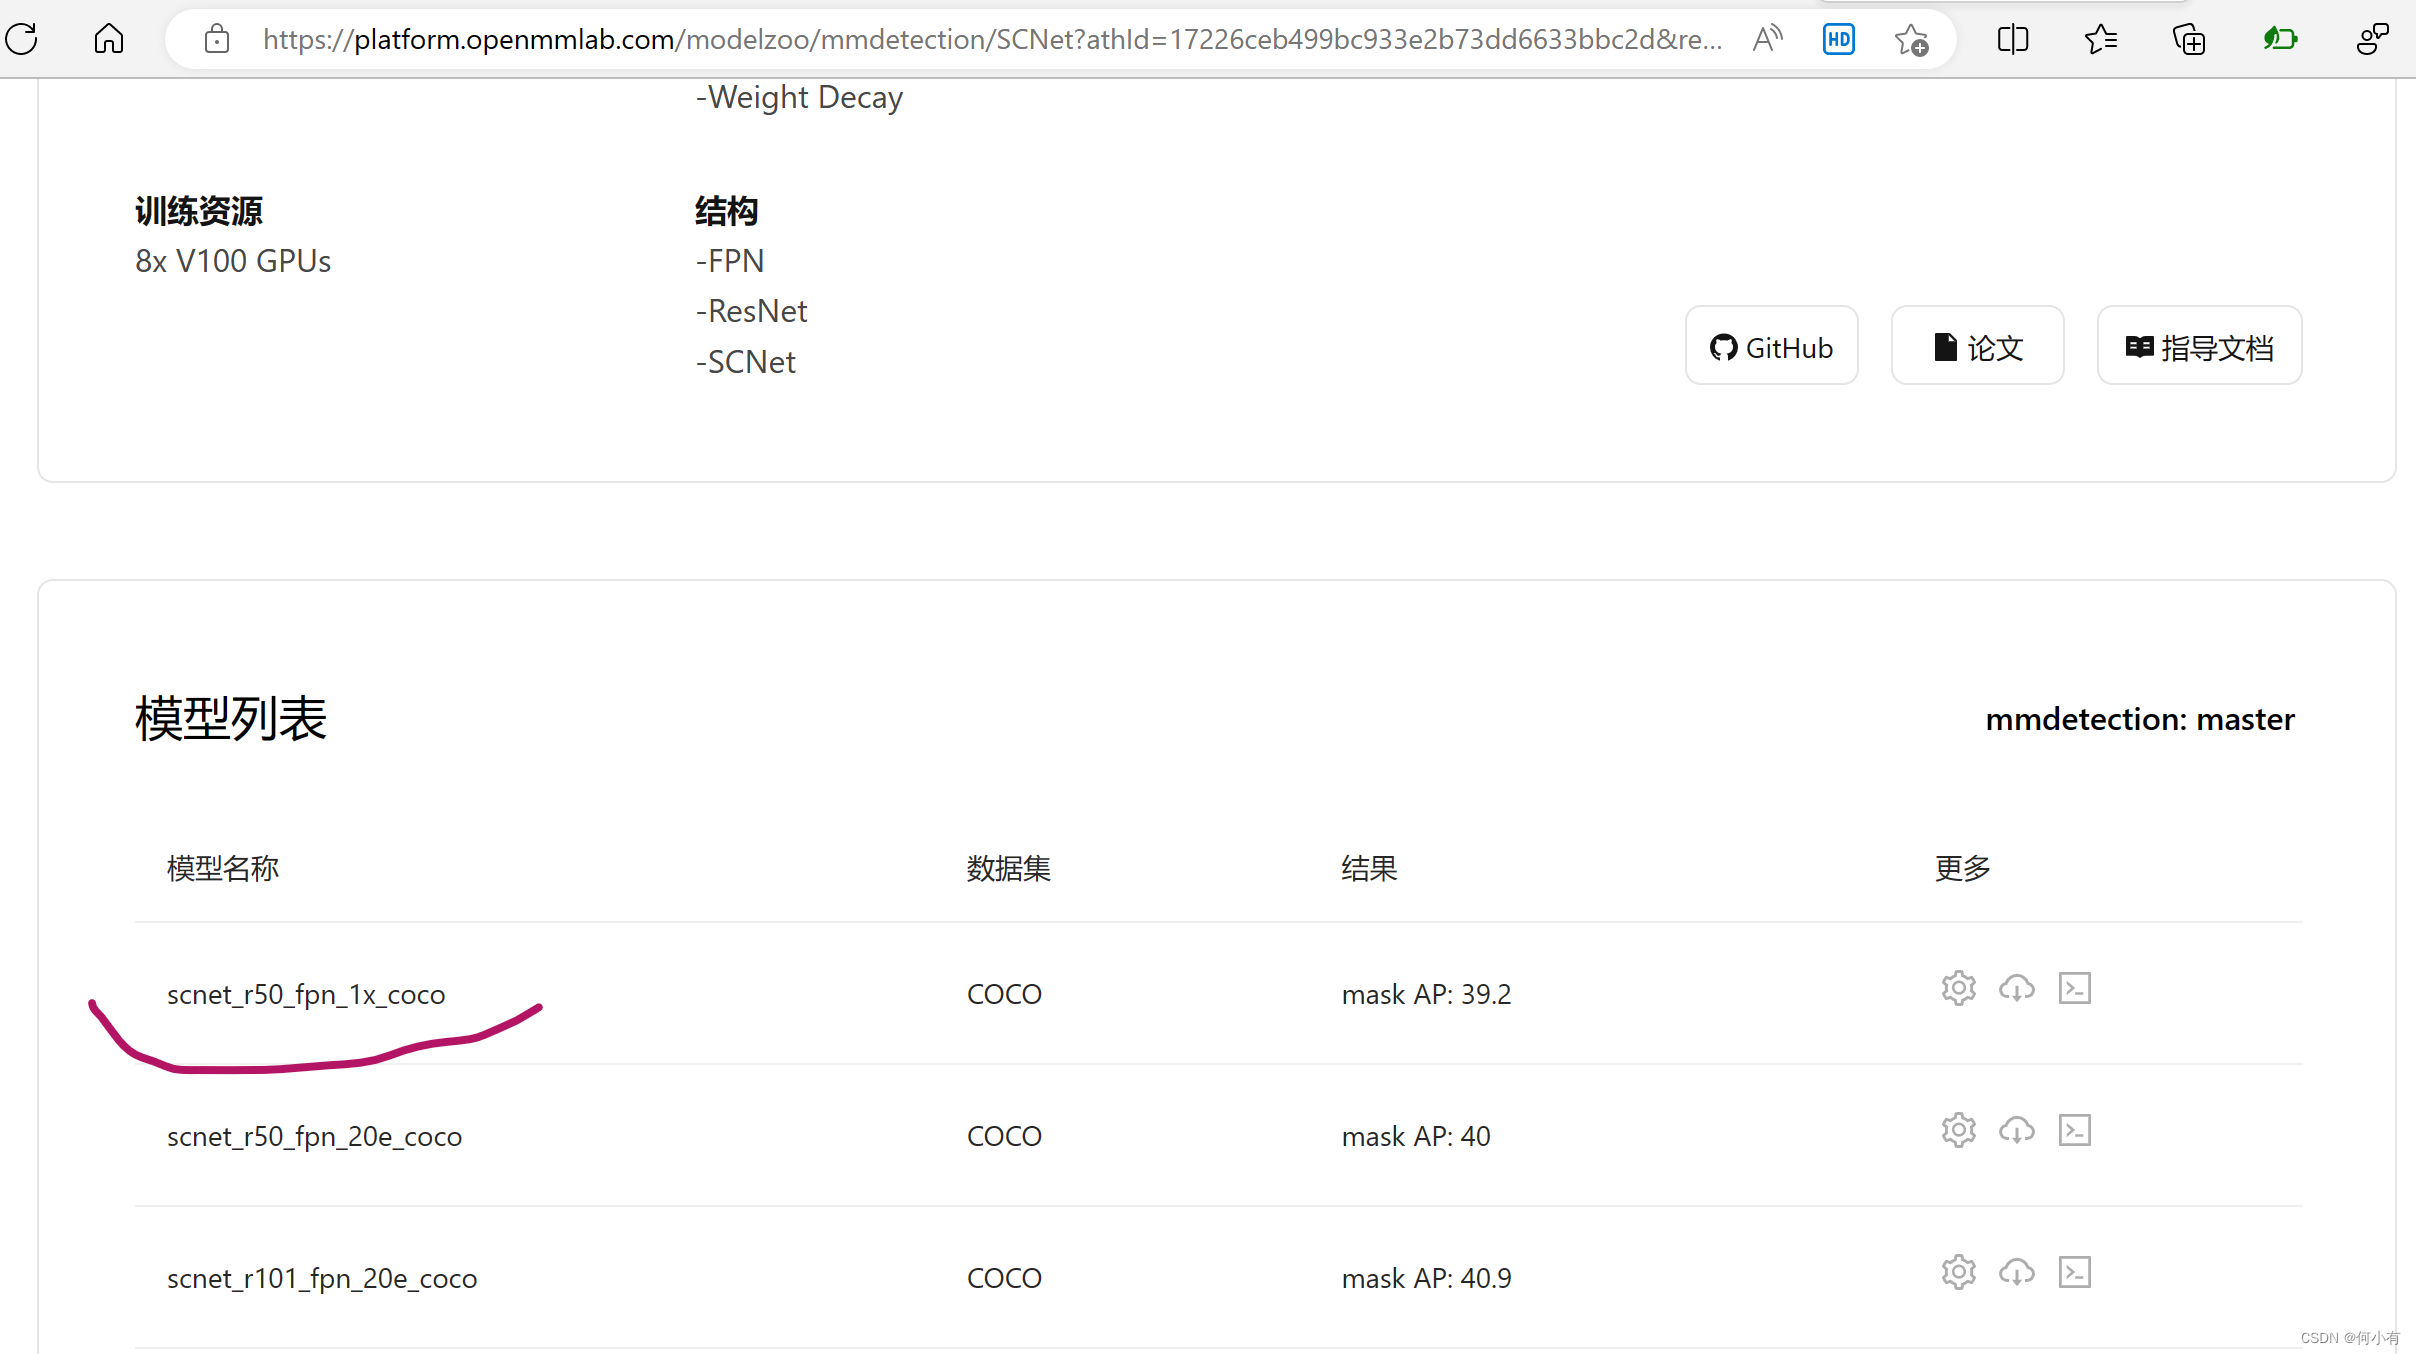
Task: Download weights for scnet_r50_fpn_20e_coco
Action: (x=2016, y=1130)
